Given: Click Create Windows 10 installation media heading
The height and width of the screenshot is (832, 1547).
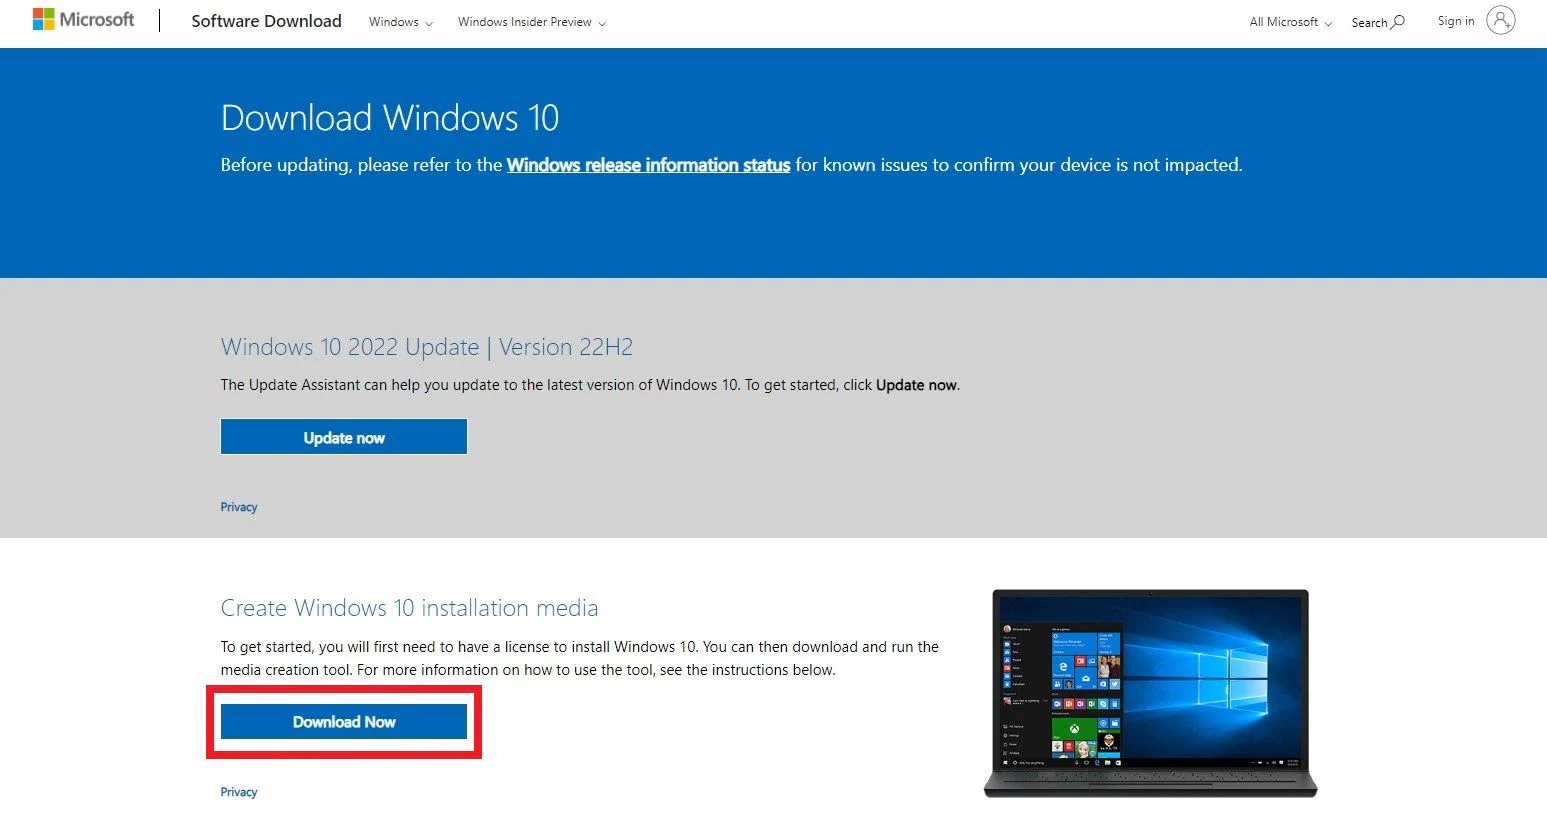Looking at the screenshot, I should coord(409,608).
